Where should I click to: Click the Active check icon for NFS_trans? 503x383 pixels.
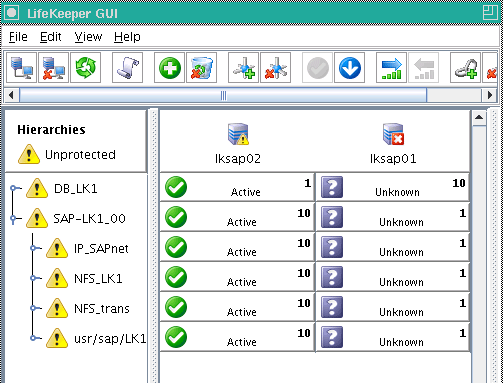coord(176,307)
